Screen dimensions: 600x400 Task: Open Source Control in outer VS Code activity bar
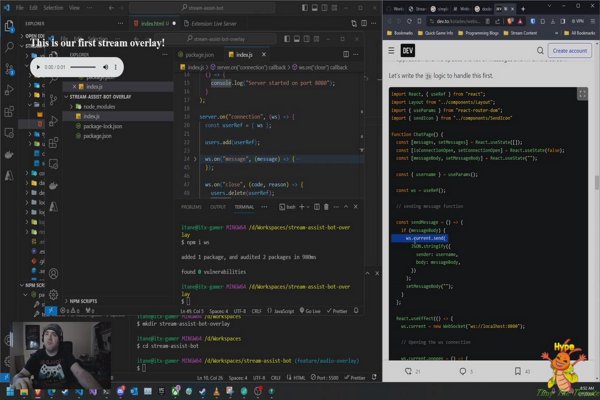9,69
